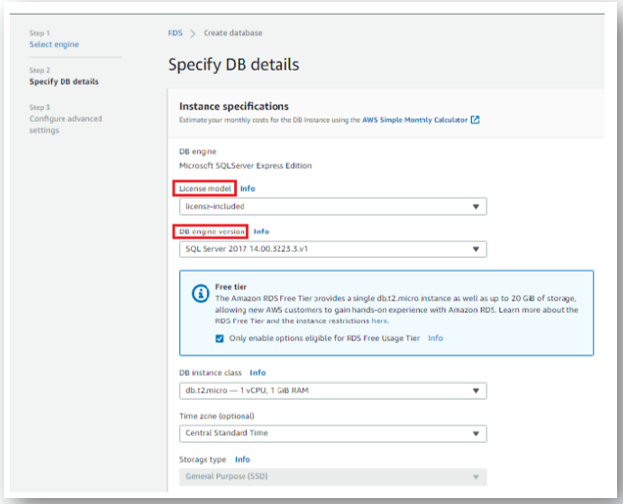Click Microsoft SQL Server Express Edition text

(245, 166)
